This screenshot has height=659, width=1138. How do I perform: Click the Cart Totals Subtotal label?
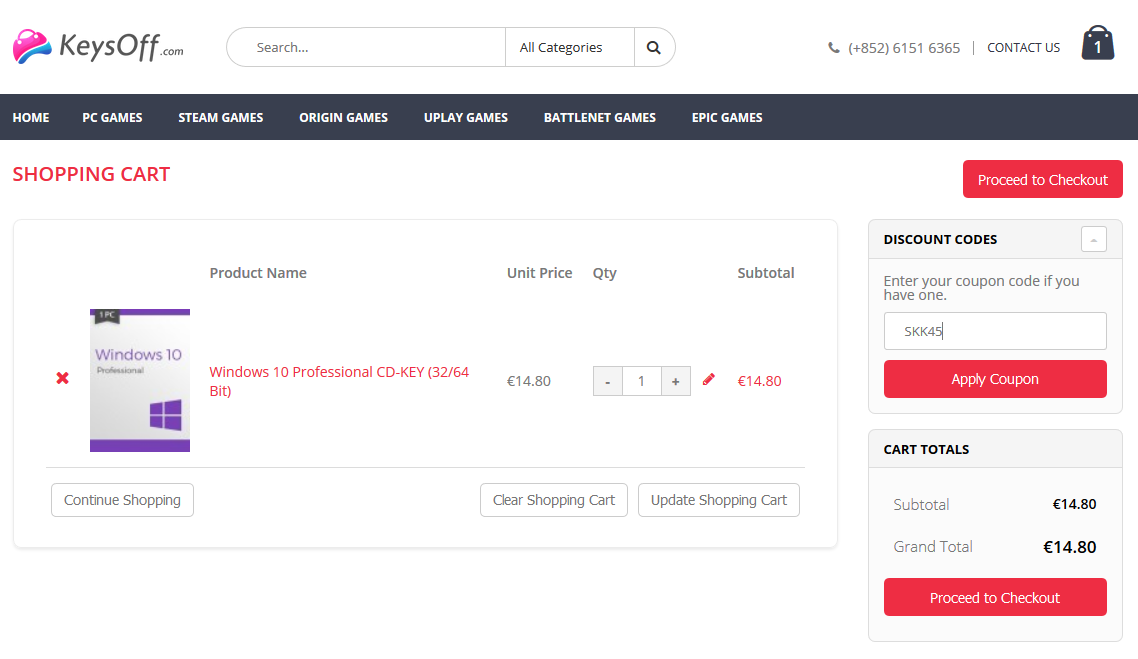[921, 504]
